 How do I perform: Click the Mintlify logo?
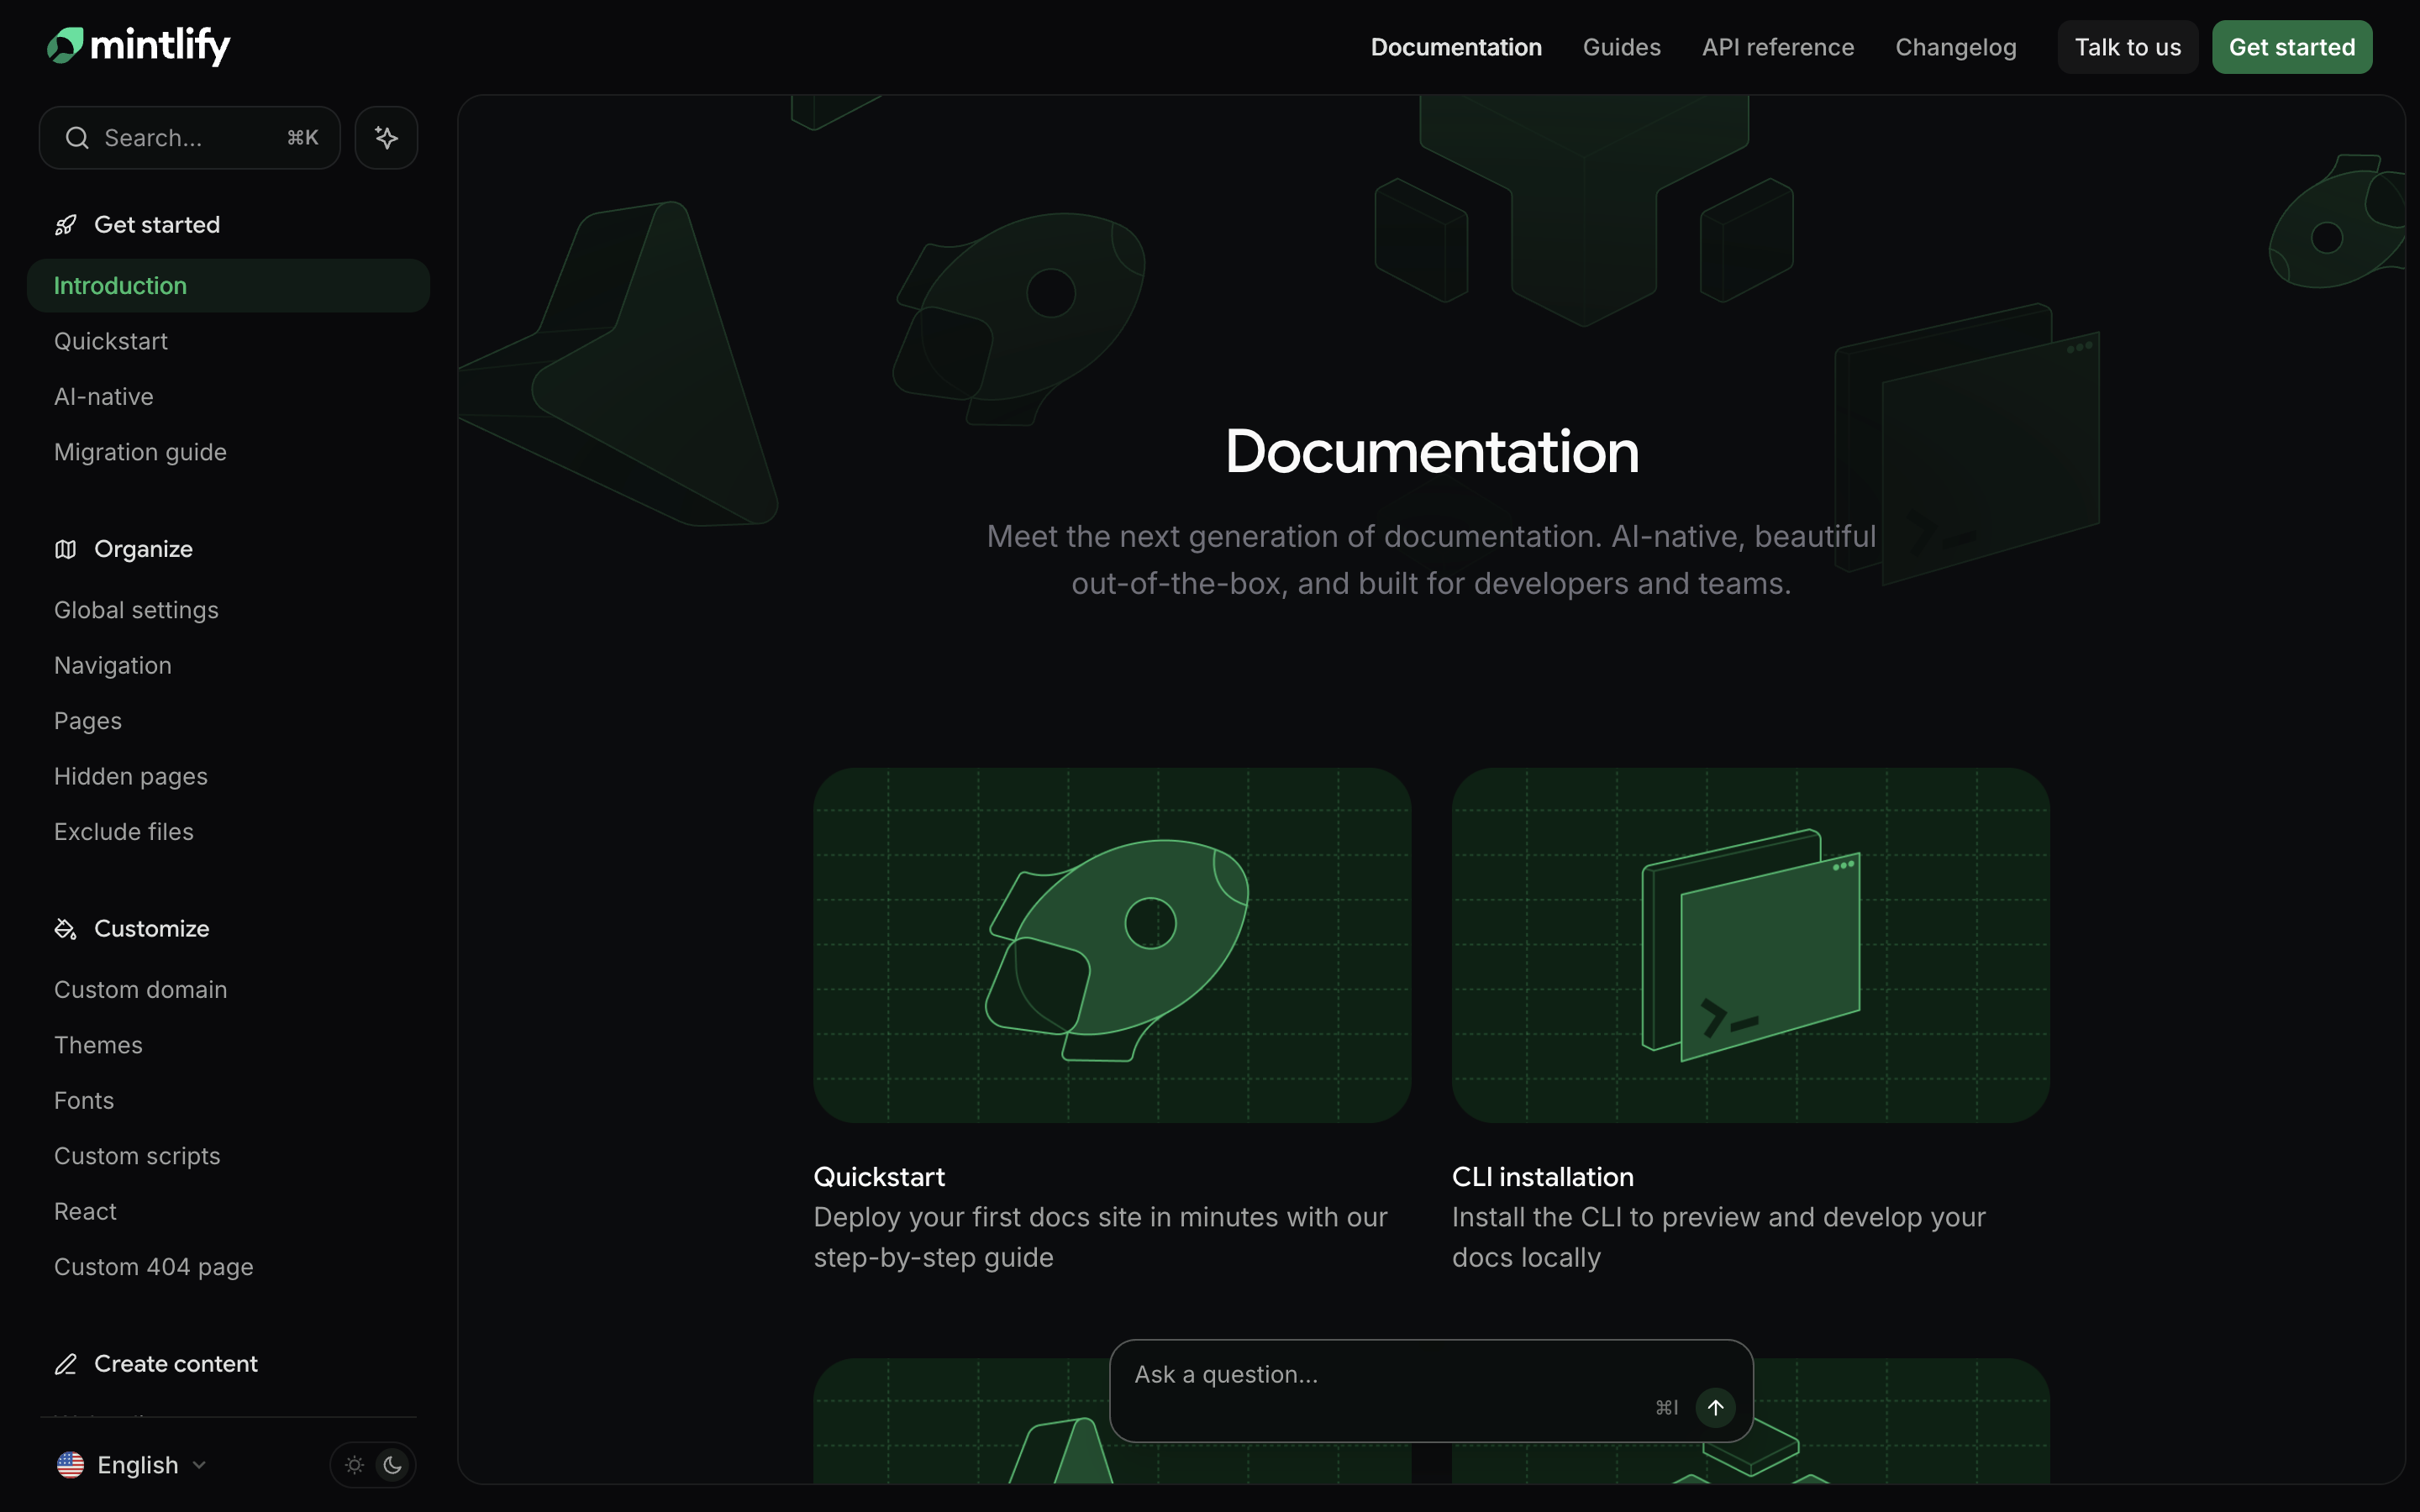coord(138,46)
